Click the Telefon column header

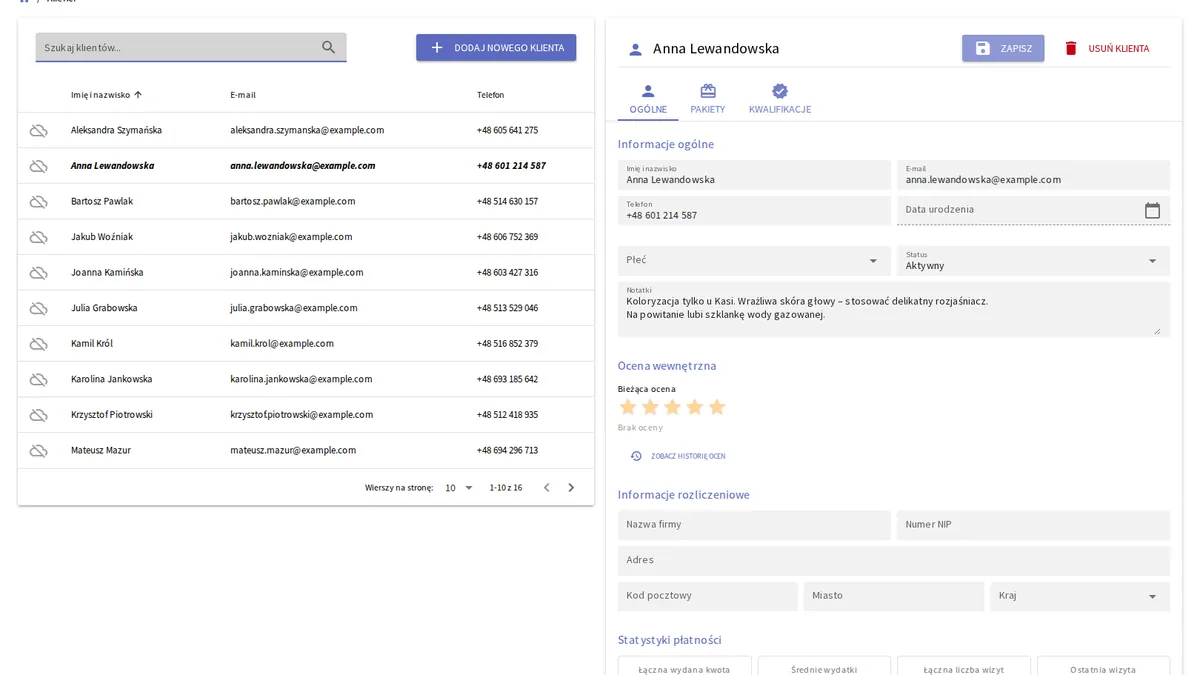[x=491, y=95]
